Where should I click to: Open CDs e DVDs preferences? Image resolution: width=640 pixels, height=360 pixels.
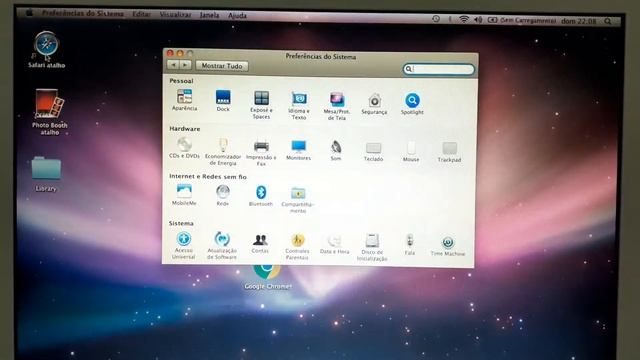click(184, 148)
